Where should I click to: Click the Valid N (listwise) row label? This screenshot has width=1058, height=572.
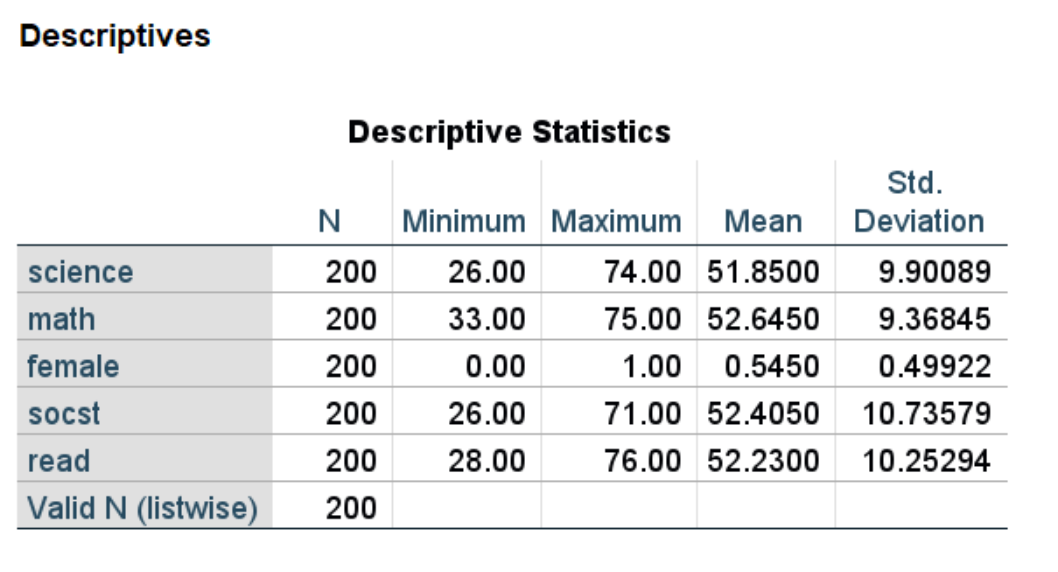[x=142, y=508]
